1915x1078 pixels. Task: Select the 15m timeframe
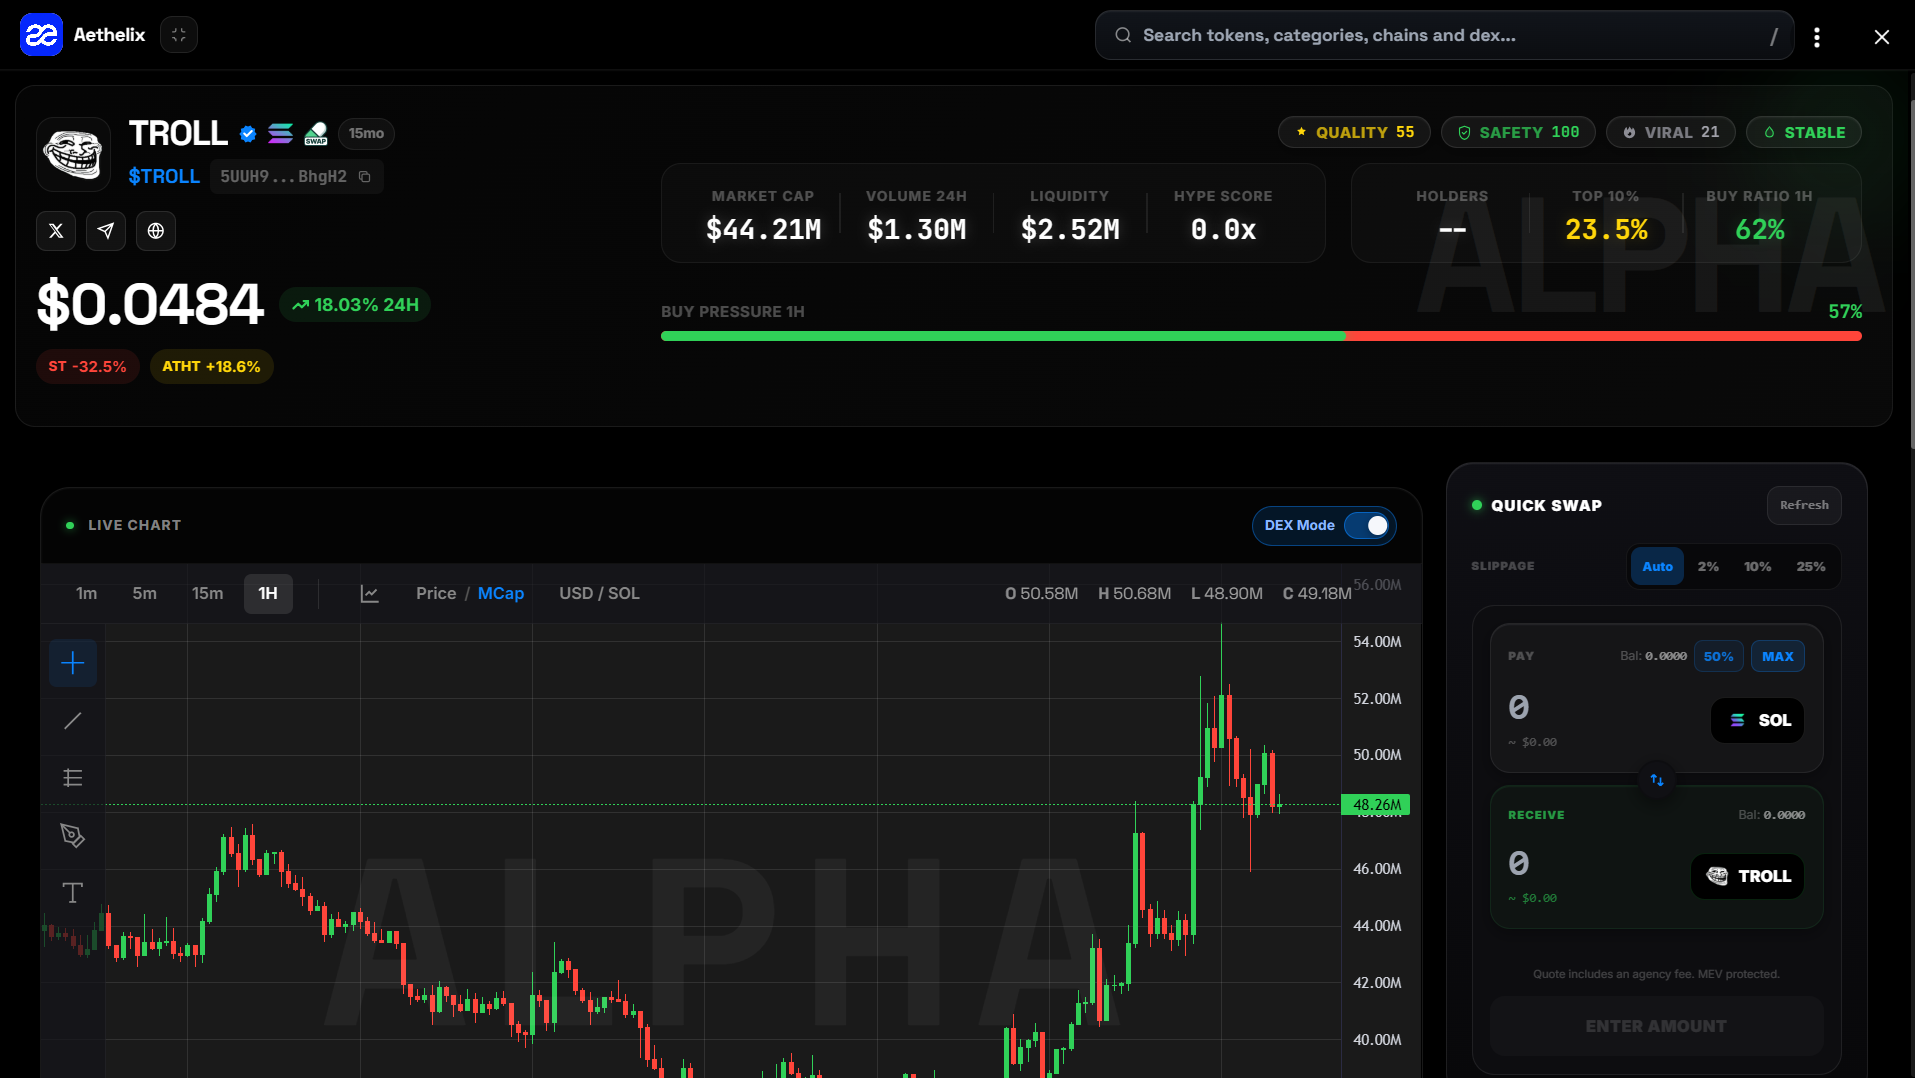click(x=208, y=594)
